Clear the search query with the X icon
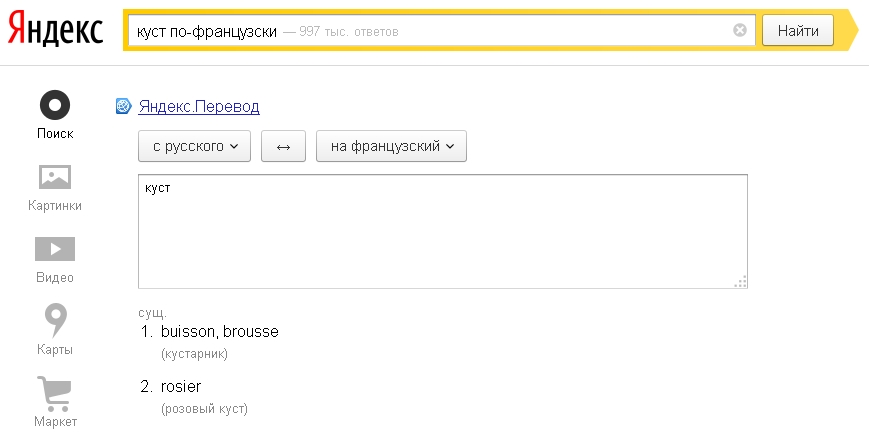This screenshot has width=869, height=439. [740, 30]
